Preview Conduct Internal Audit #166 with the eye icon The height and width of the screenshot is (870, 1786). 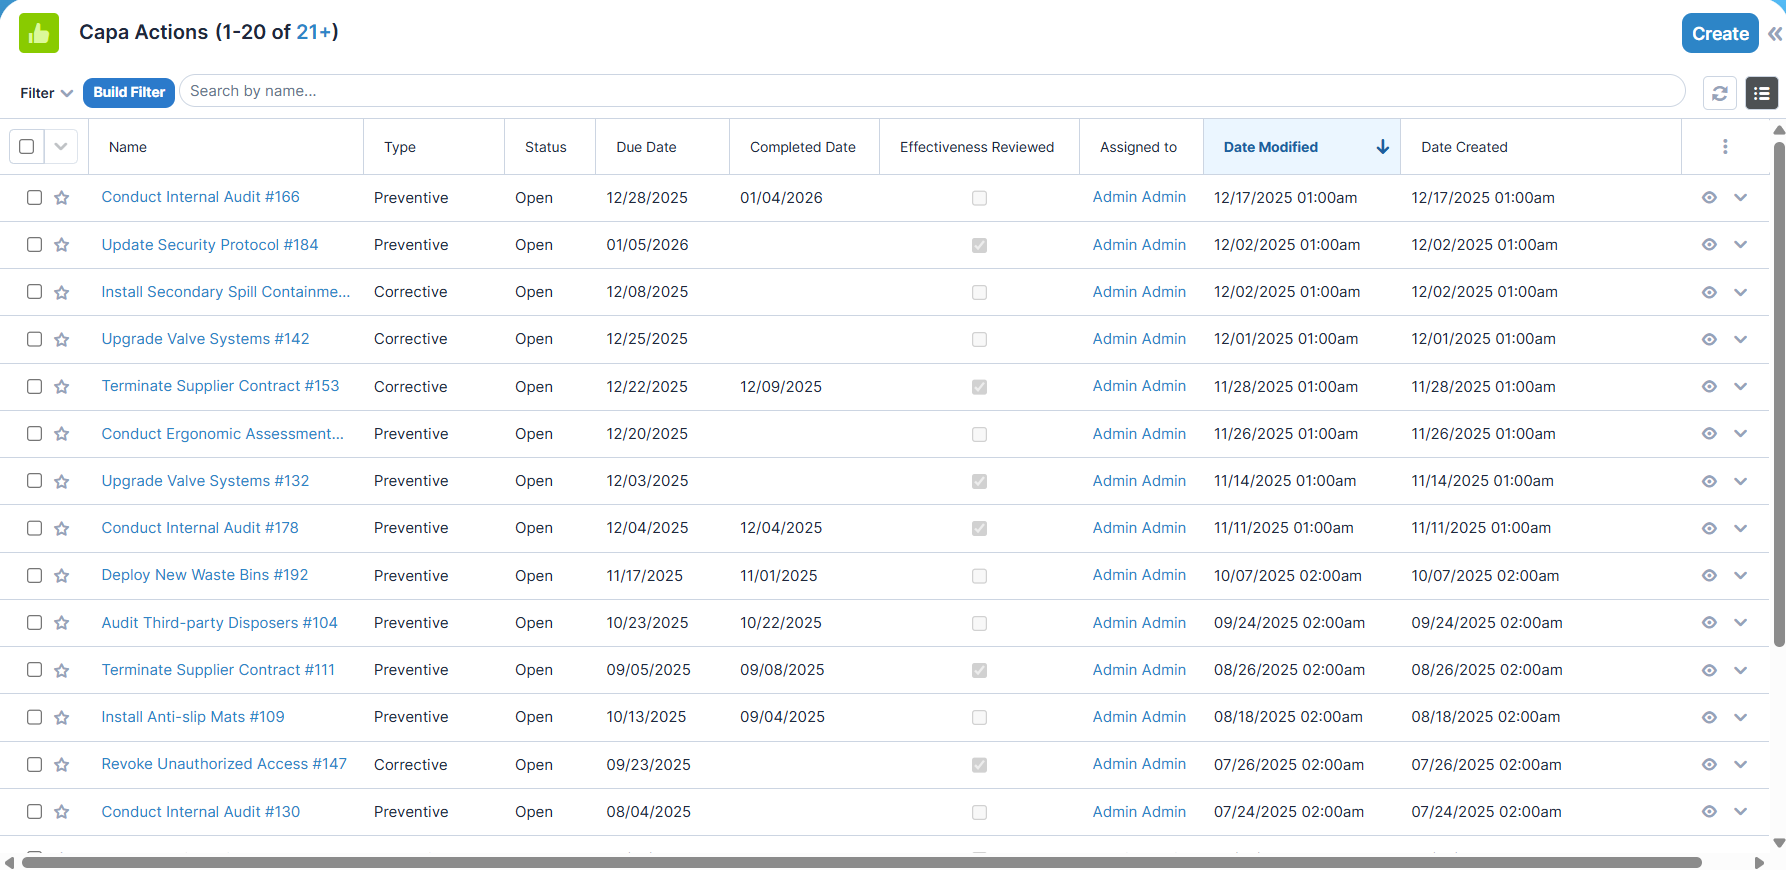coord(1709,198)
